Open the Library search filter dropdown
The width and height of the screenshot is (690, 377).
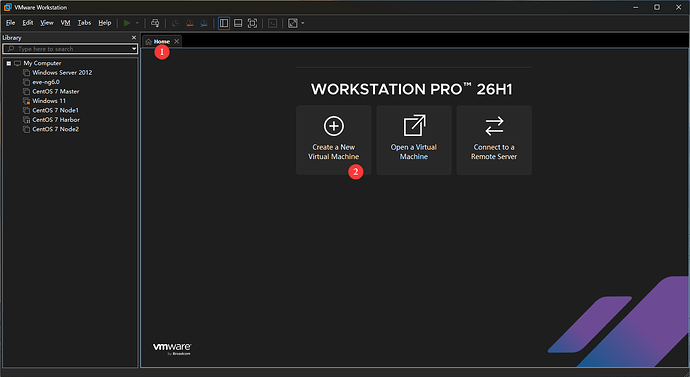tap(134, 49)
